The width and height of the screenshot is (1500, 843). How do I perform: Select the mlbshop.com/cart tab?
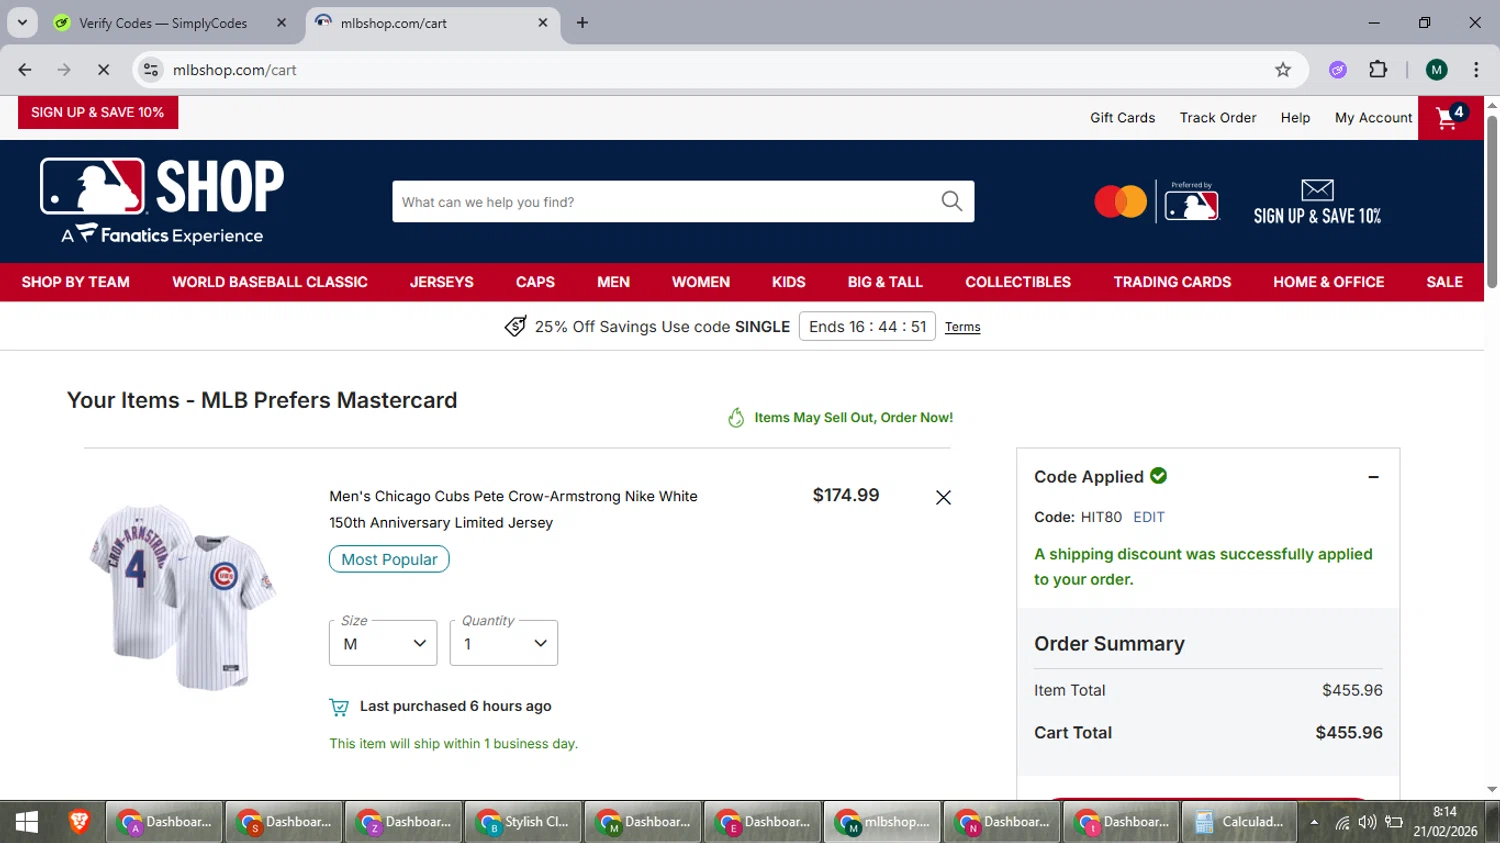click(x=432, y=22)
